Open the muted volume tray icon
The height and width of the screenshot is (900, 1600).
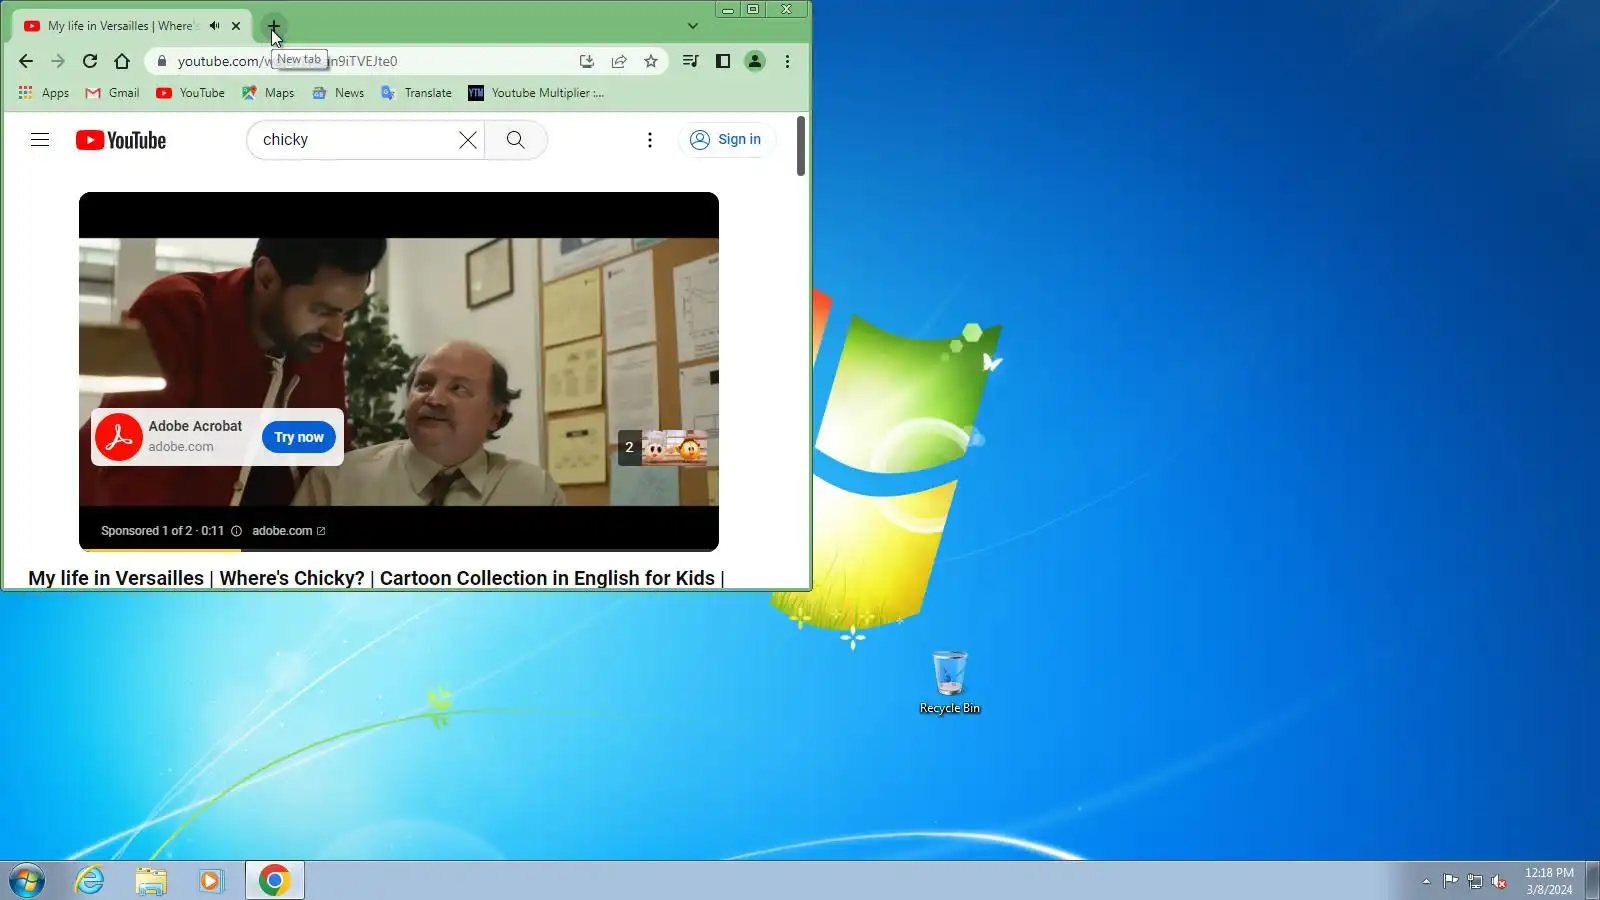(1499, 881)
